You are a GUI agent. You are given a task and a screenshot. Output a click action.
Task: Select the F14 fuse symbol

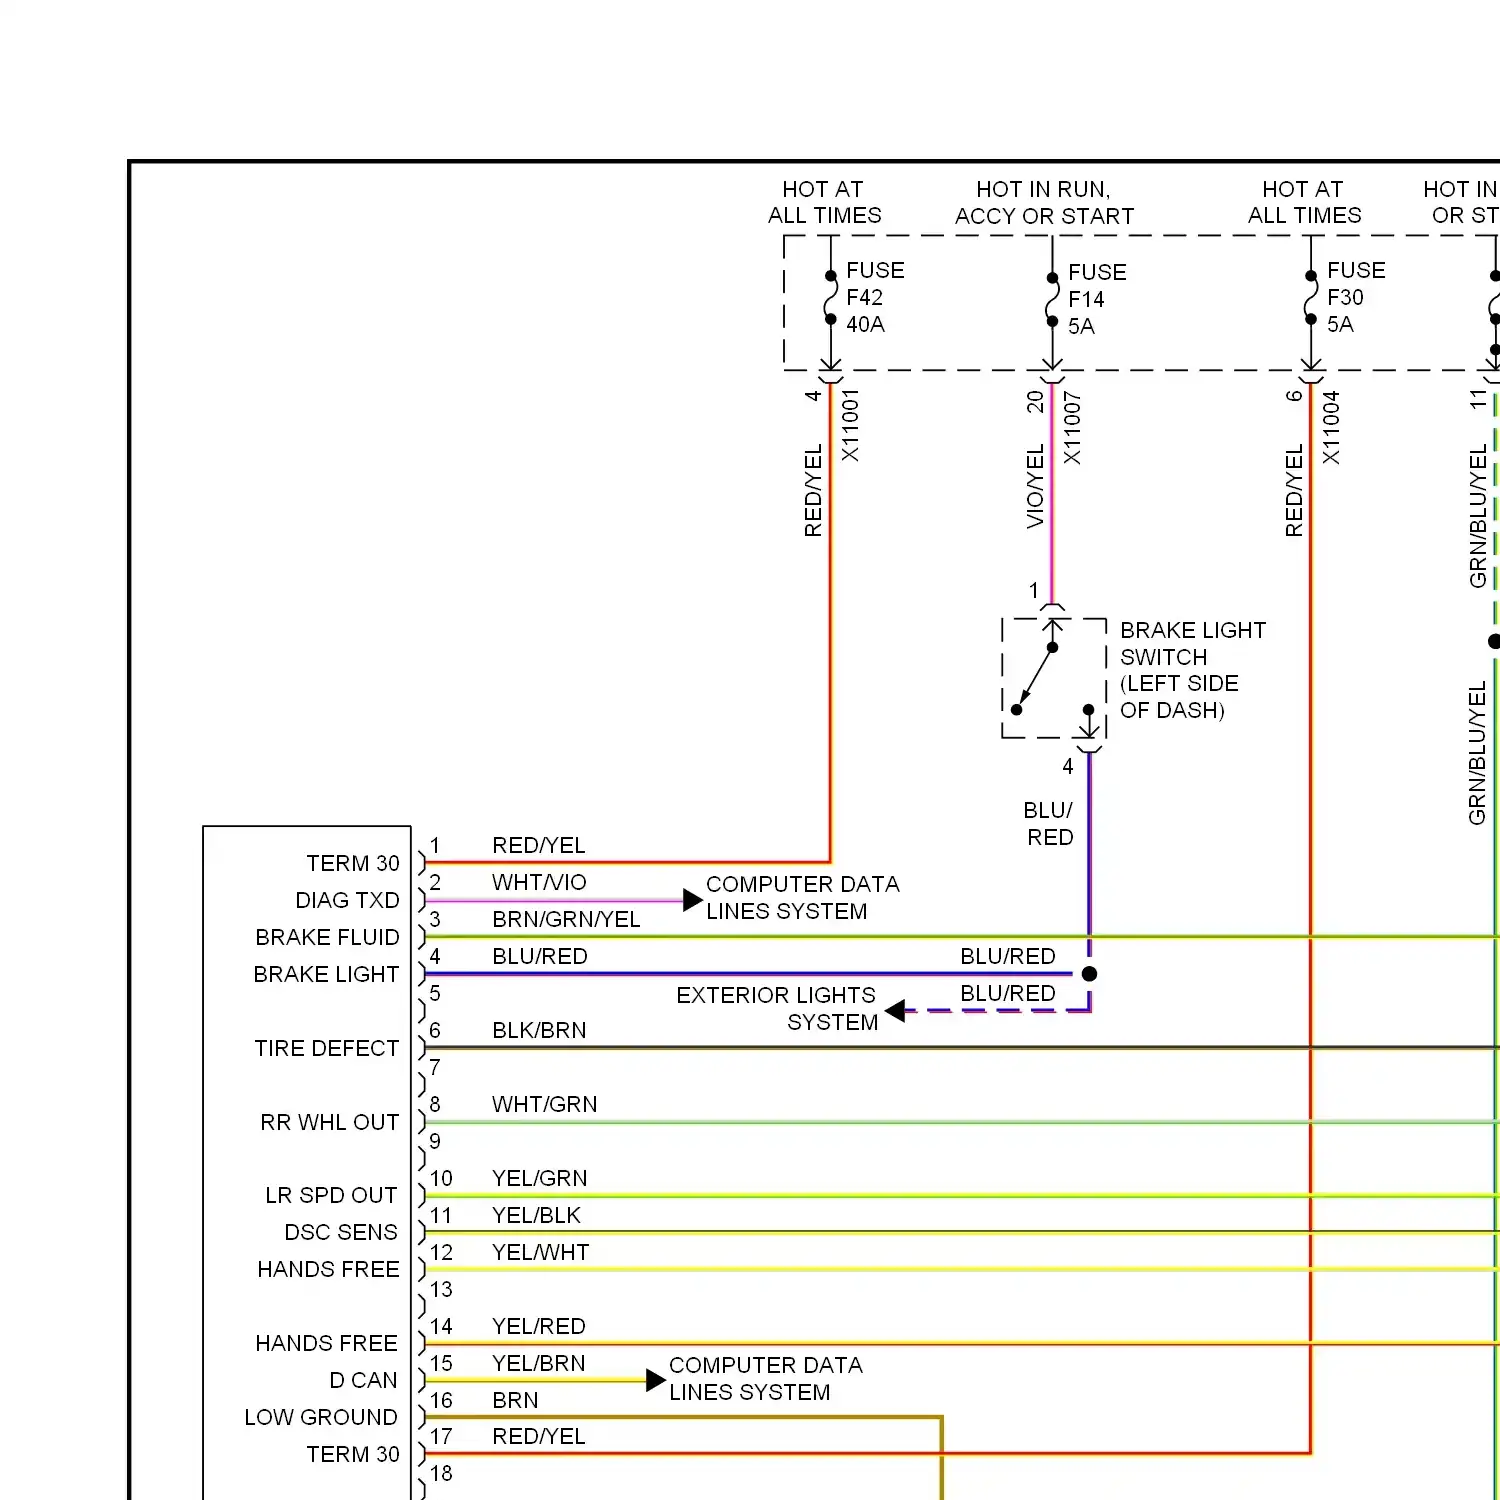[1052, 299]
